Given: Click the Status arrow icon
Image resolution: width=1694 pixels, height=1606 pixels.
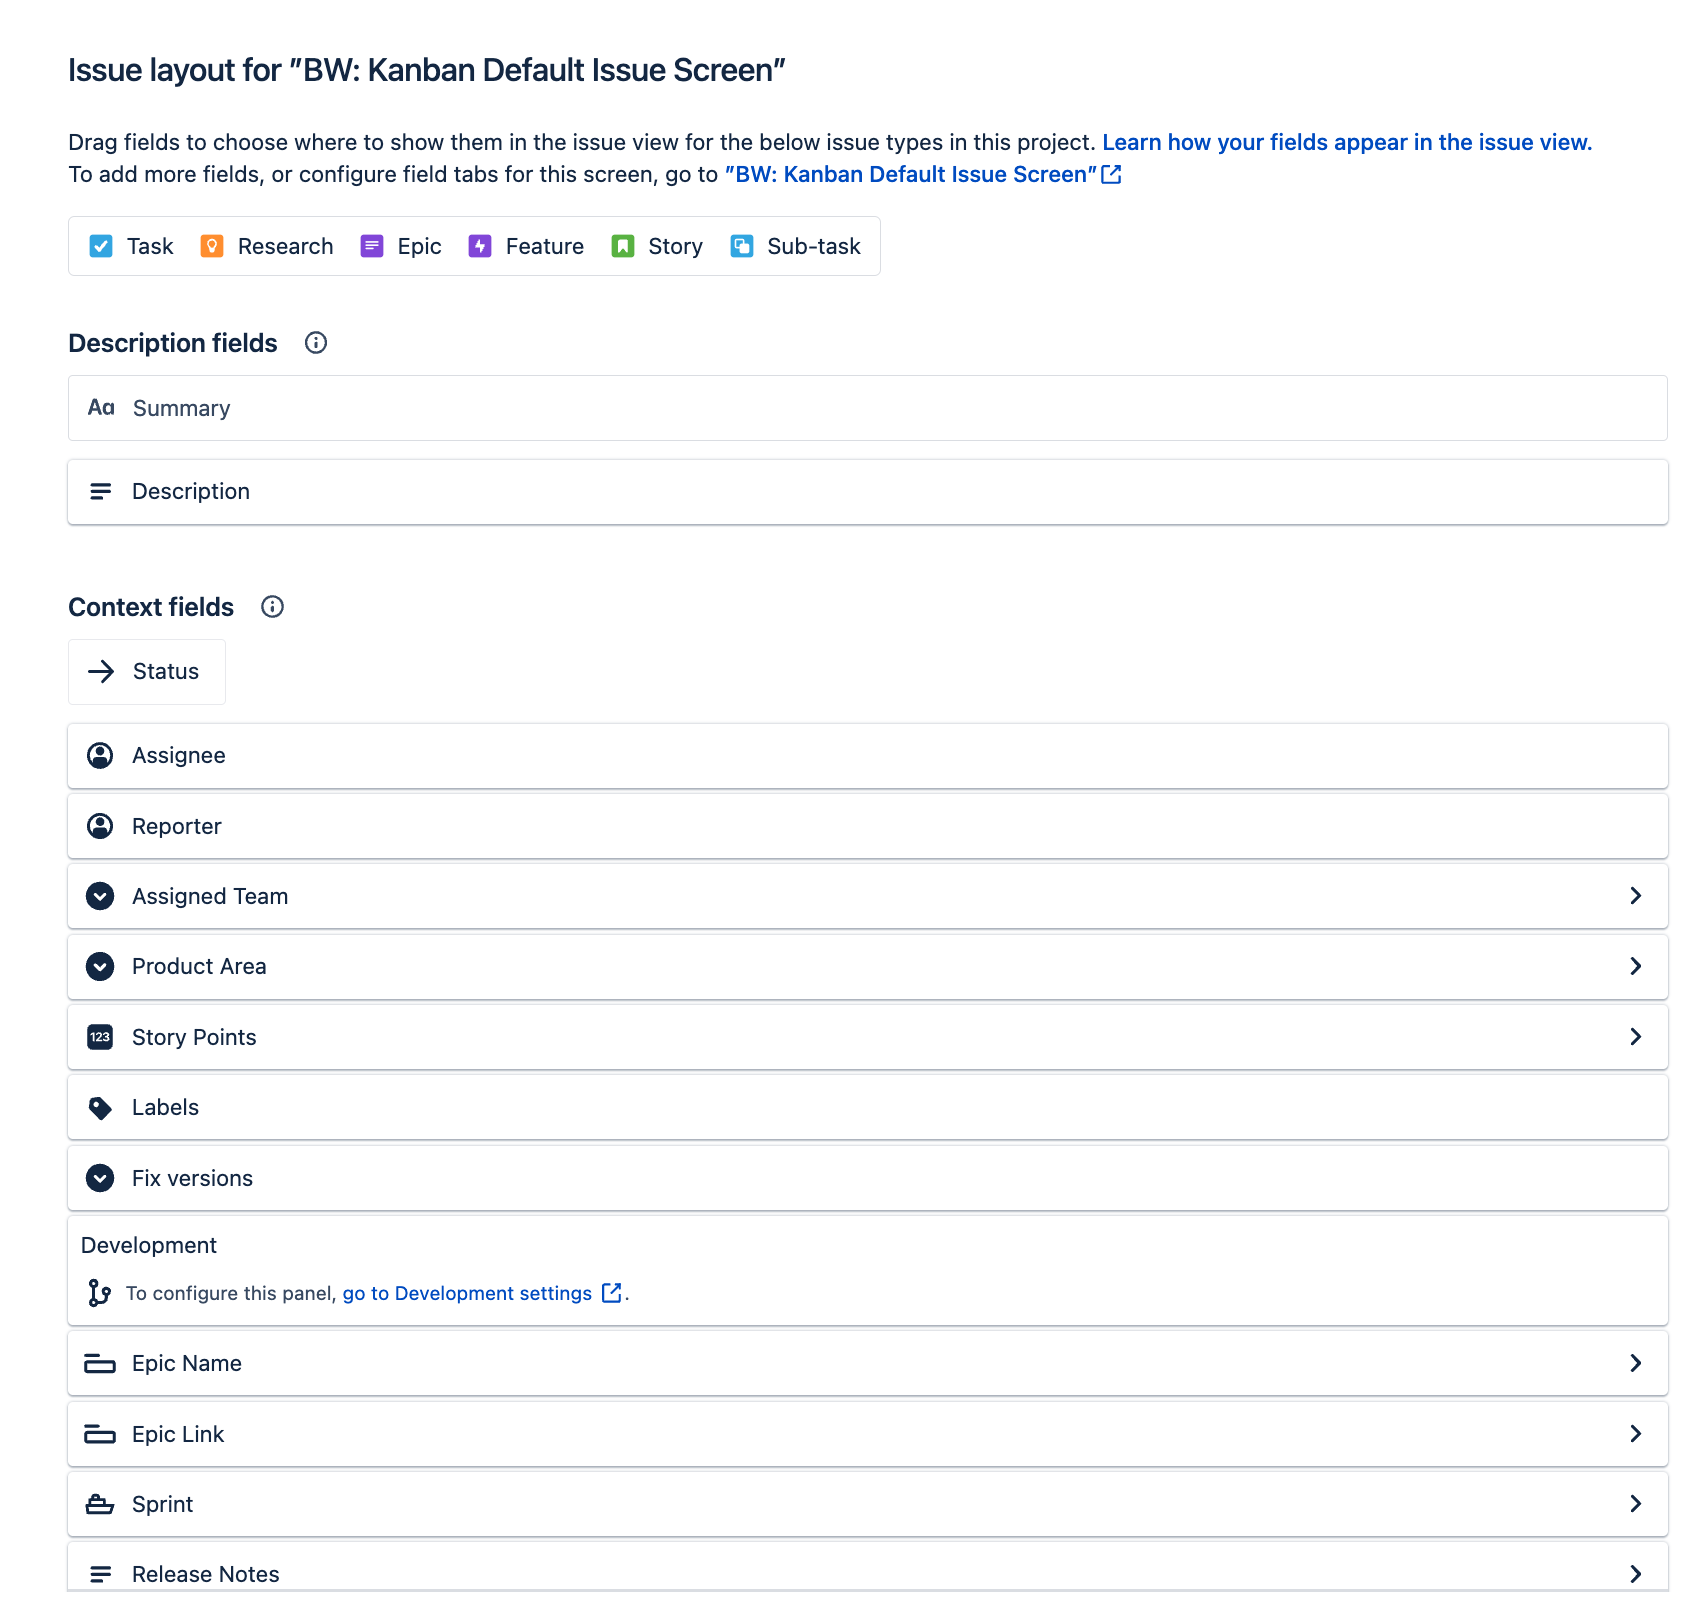Looking at the screenshot, I should point(101,671).
